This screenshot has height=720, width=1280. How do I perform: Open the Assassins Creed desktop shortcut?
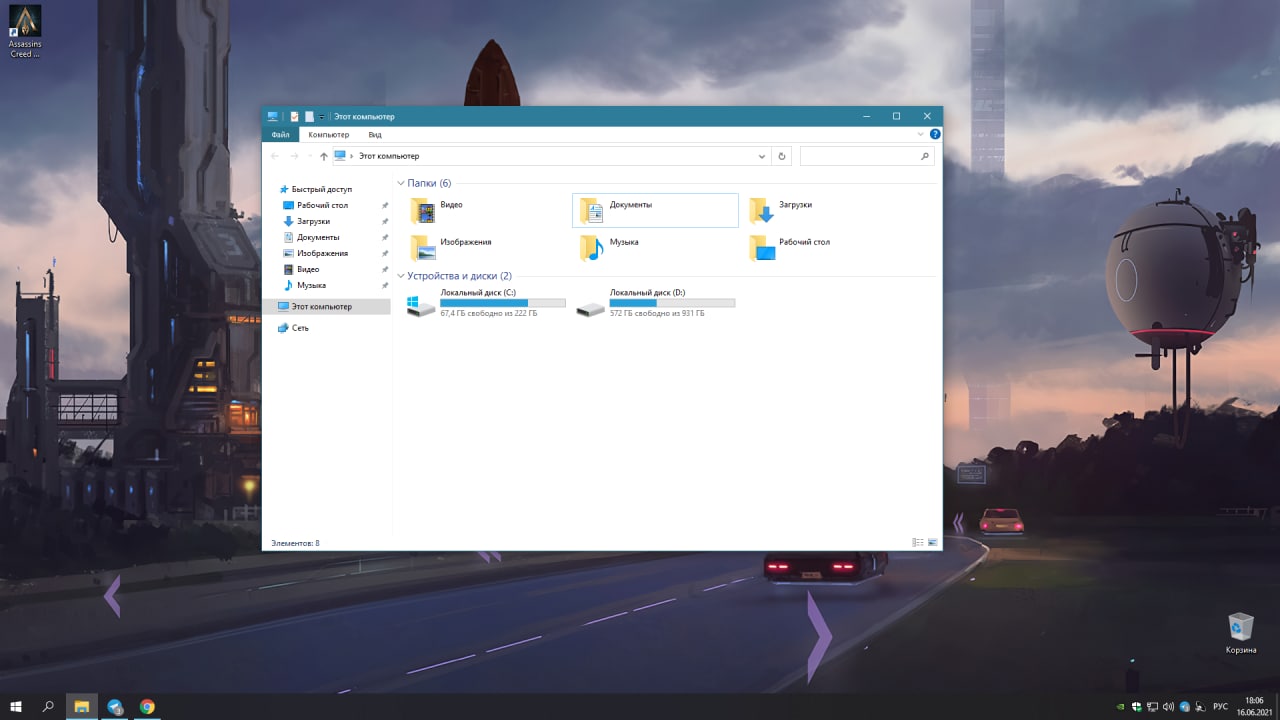point(24,32)
